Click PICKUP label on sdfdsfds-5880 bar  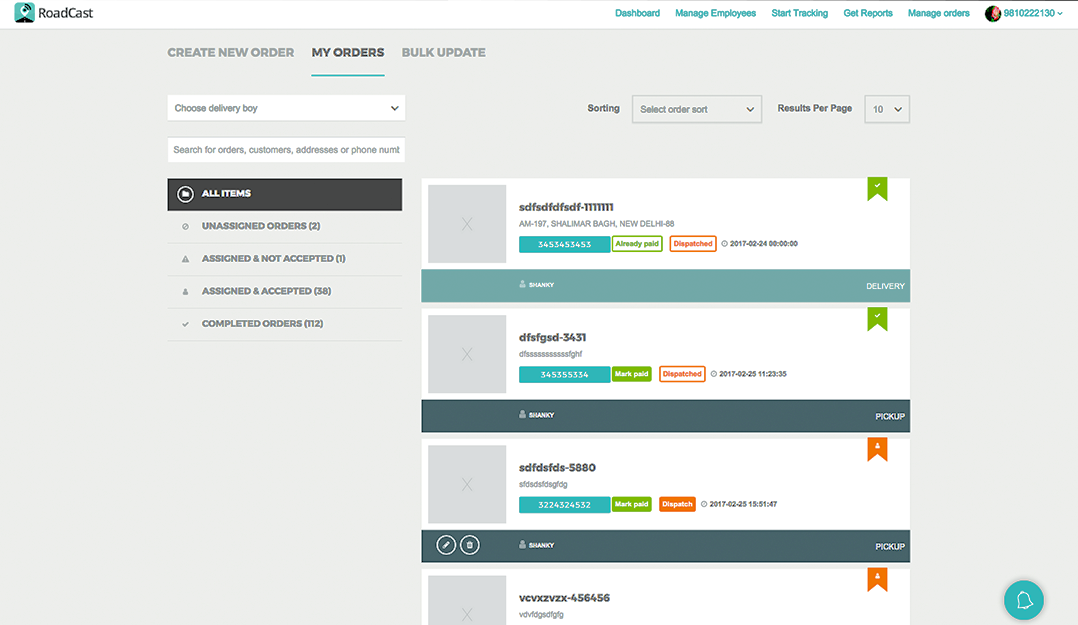tap(890, 547)
